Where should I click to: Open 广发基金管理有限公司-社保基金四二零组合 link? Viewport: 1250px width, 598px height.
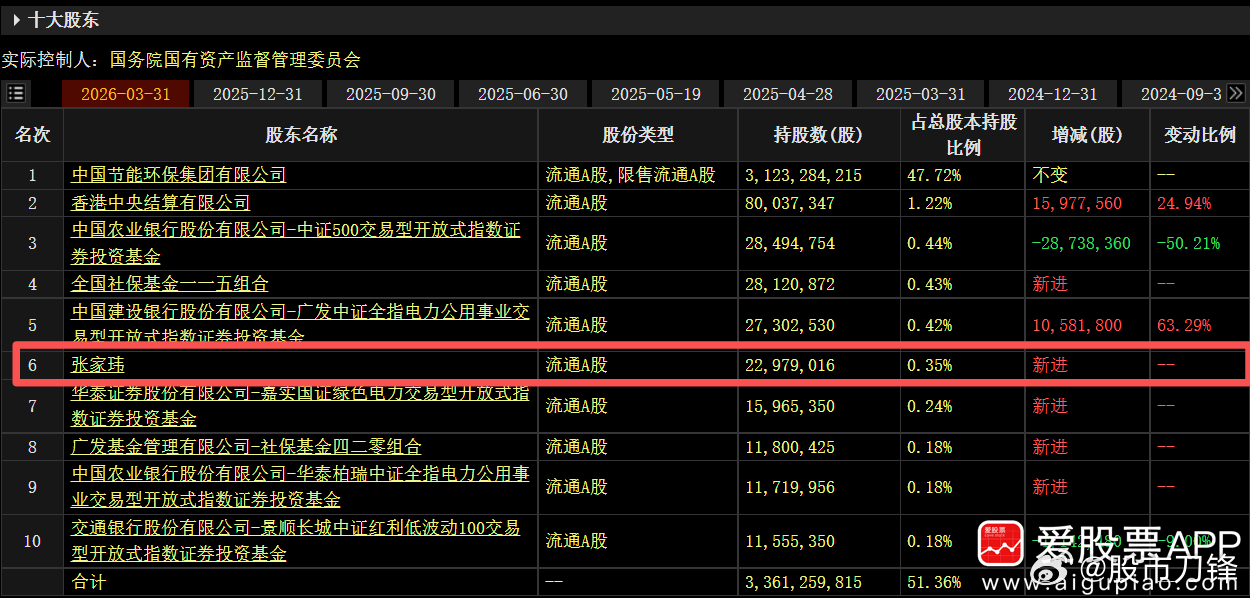246,447
